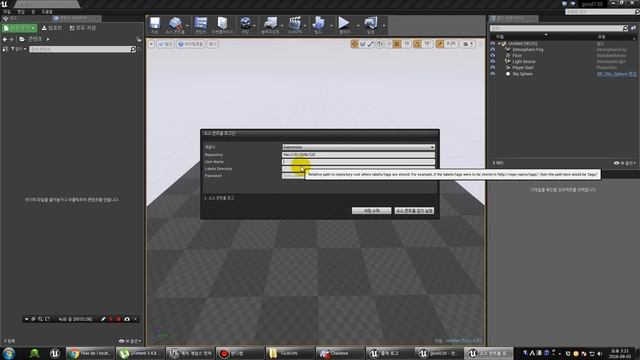Click the User Name input field
Image resolution: width=640 pixels, height=360 pixels.
click(358, 162)
